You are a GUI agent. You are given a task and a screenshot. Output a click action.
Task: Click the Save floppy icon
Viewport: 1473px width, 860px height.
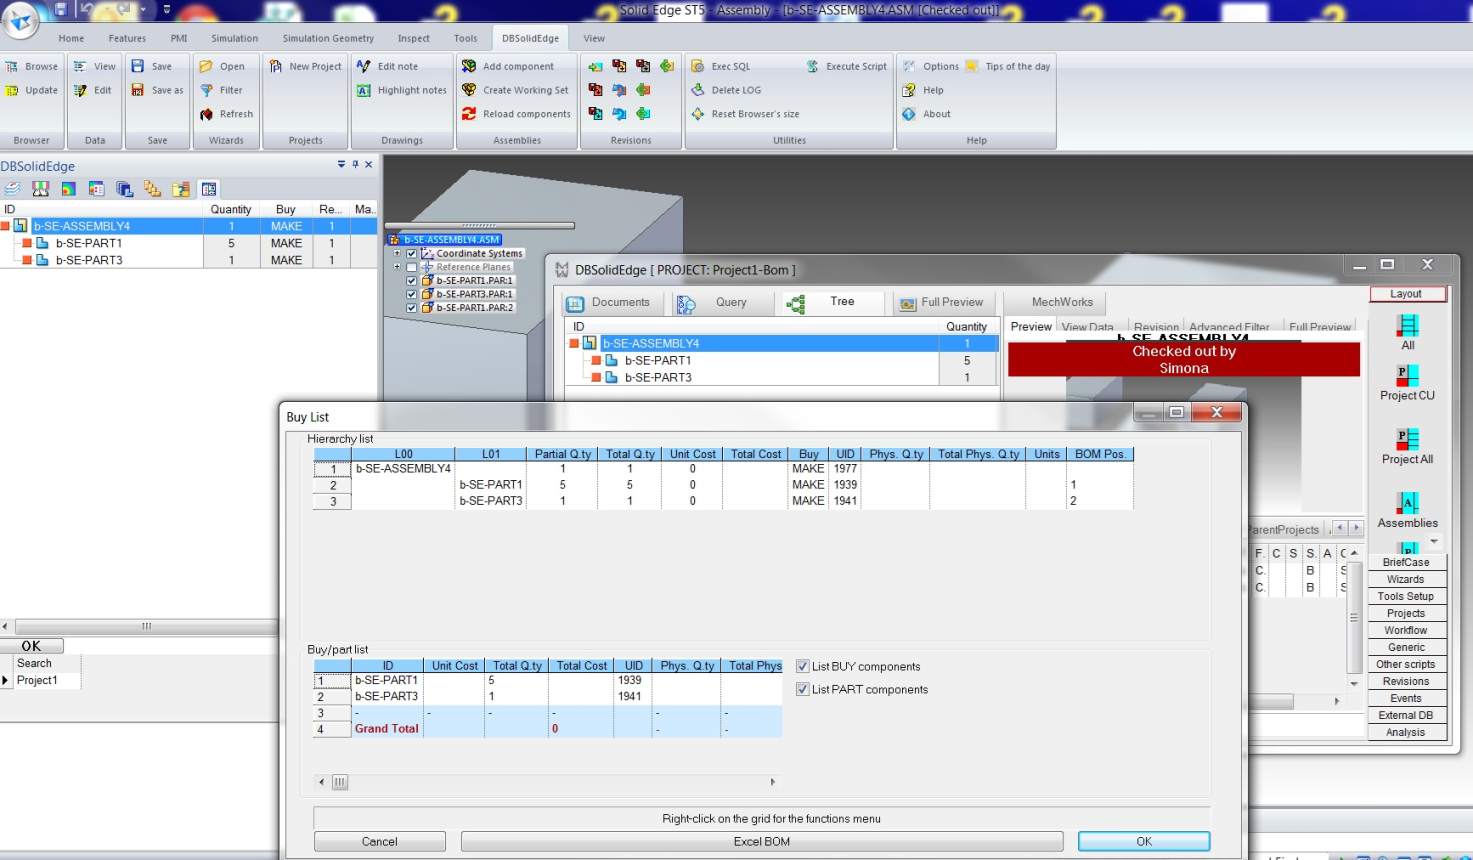tap(138, 66)
